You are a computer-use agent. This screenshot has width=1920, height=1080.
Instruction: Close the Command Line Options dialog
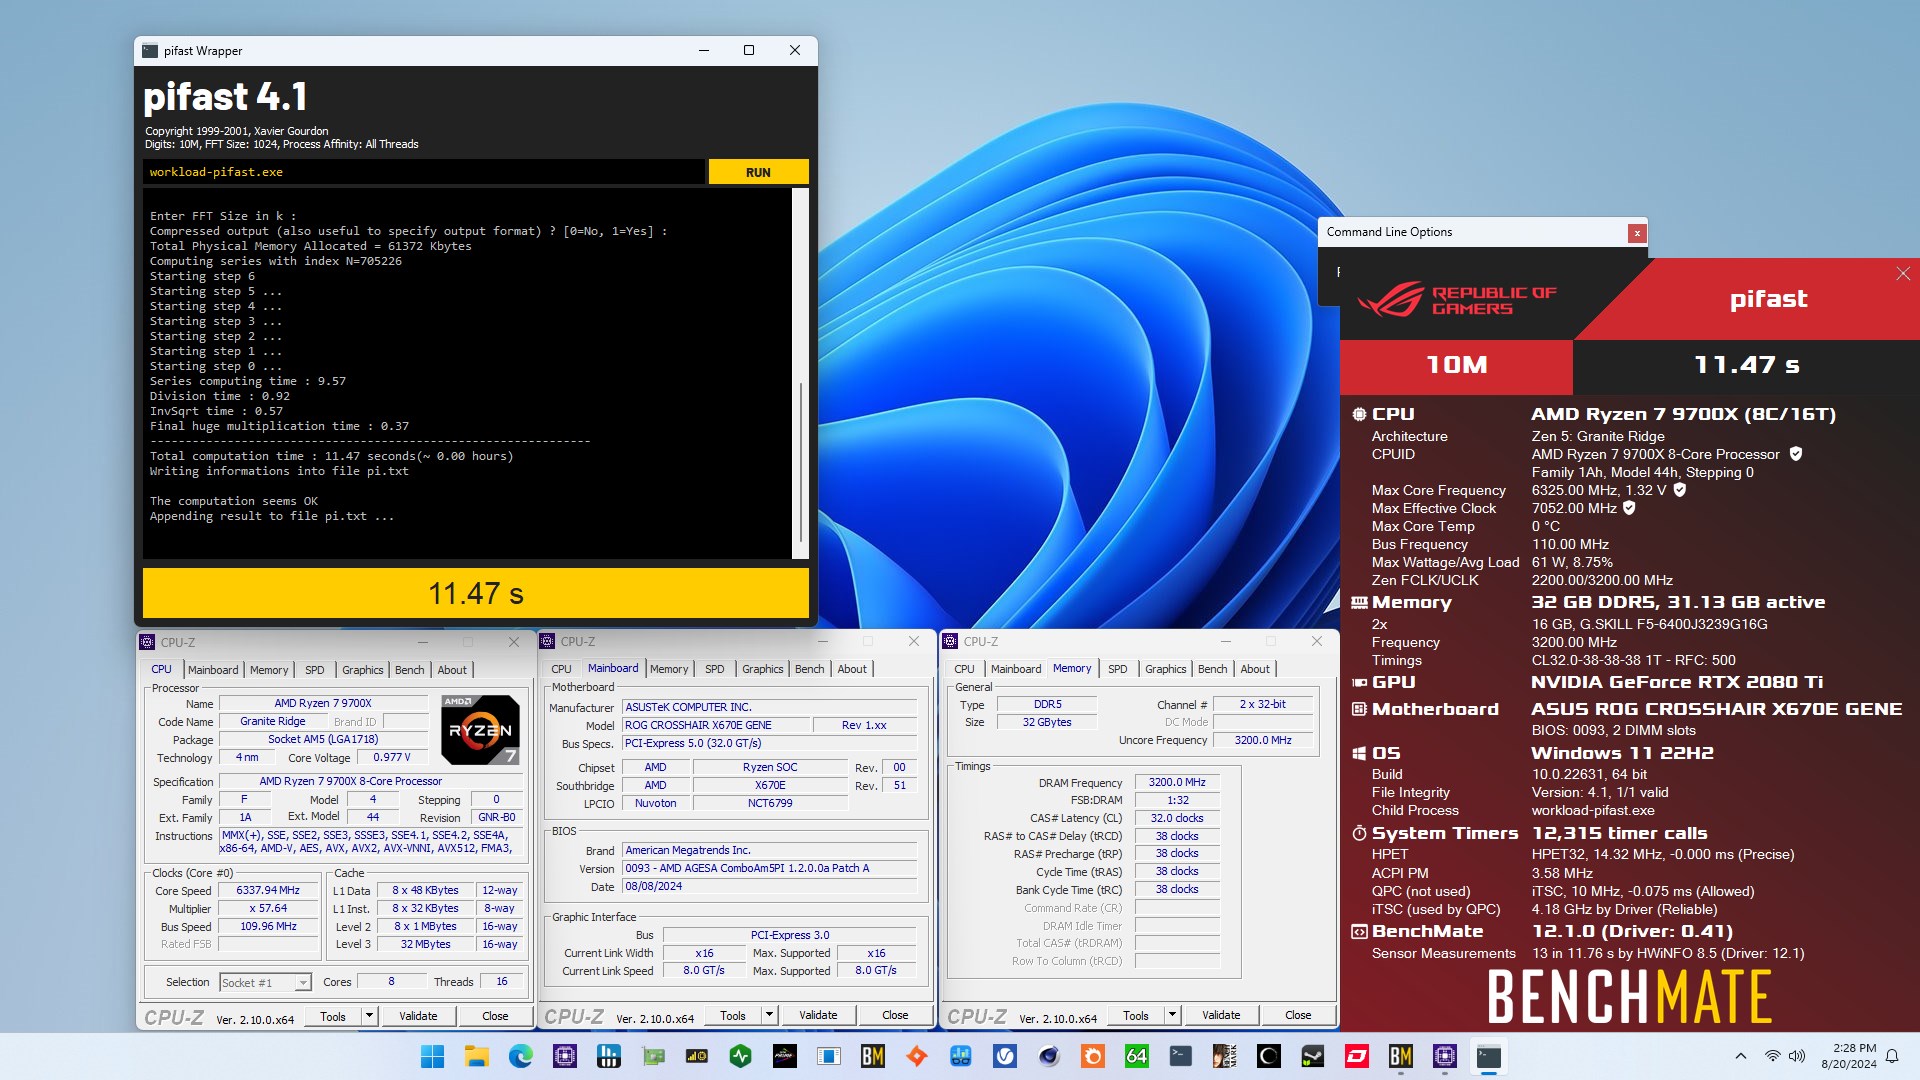1637,233
